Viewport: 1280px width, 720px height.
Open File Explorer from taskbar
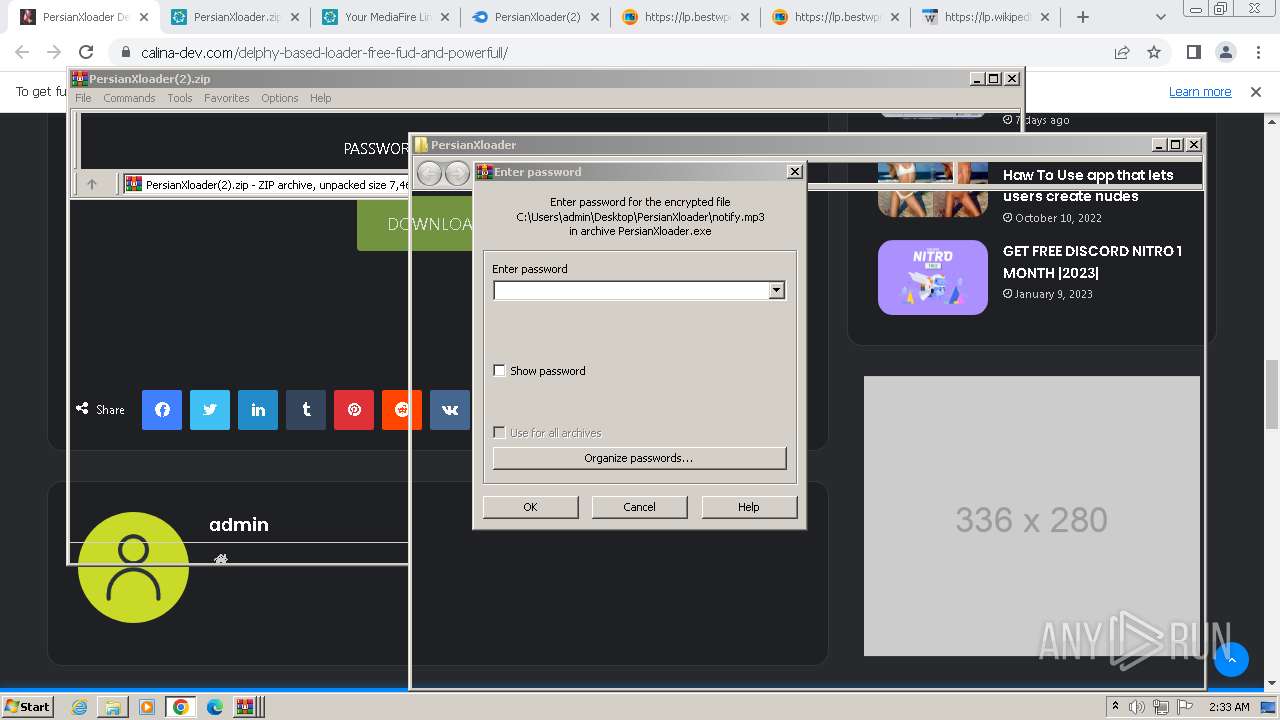tap(113, 707)
